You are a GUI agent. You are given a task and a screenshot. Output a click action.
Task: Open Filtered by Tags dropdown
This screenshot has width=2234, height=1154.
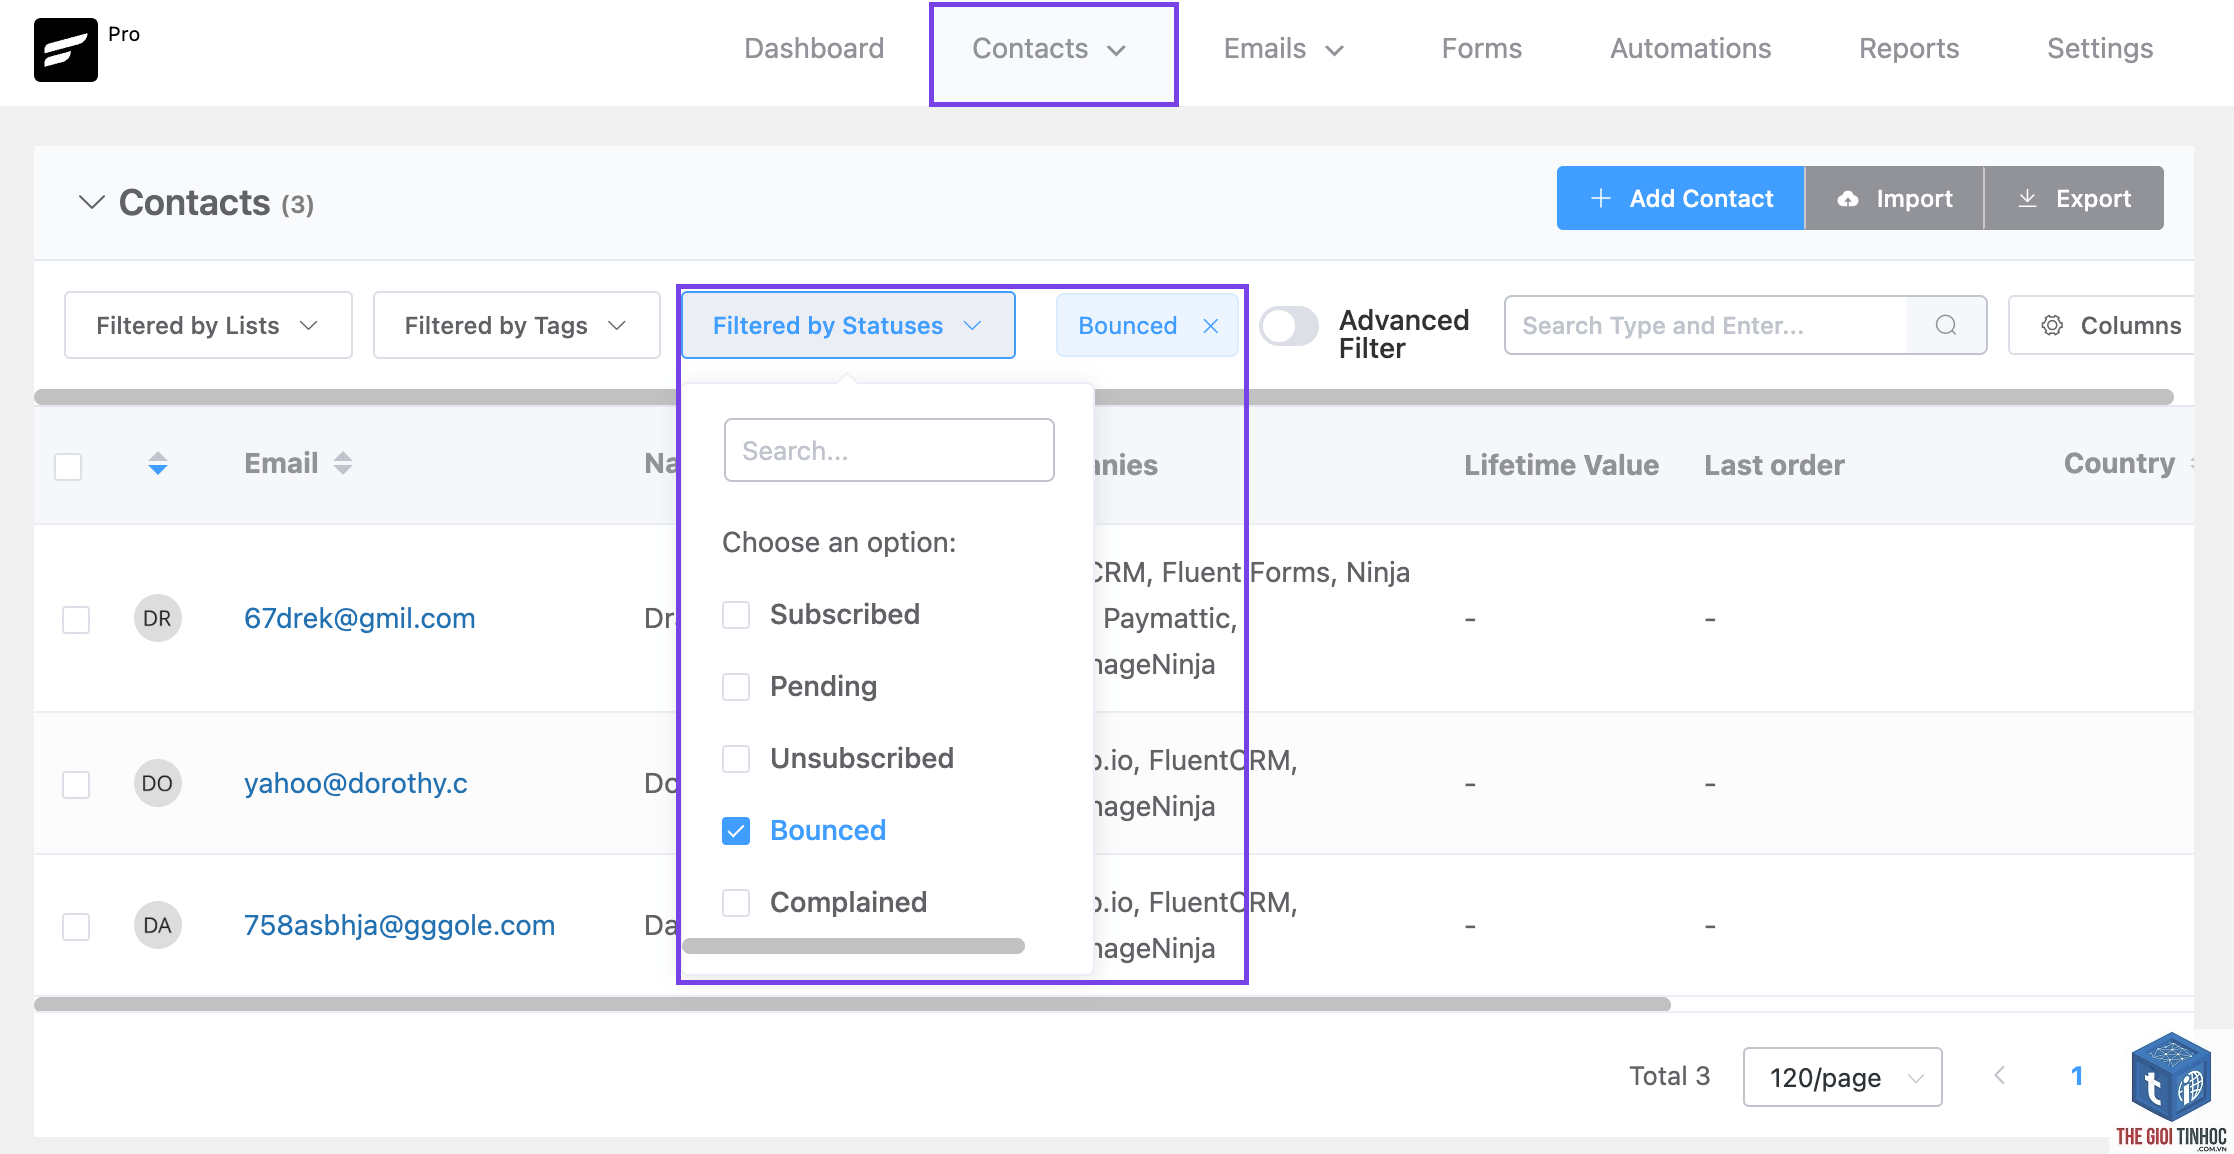(516, 325)
